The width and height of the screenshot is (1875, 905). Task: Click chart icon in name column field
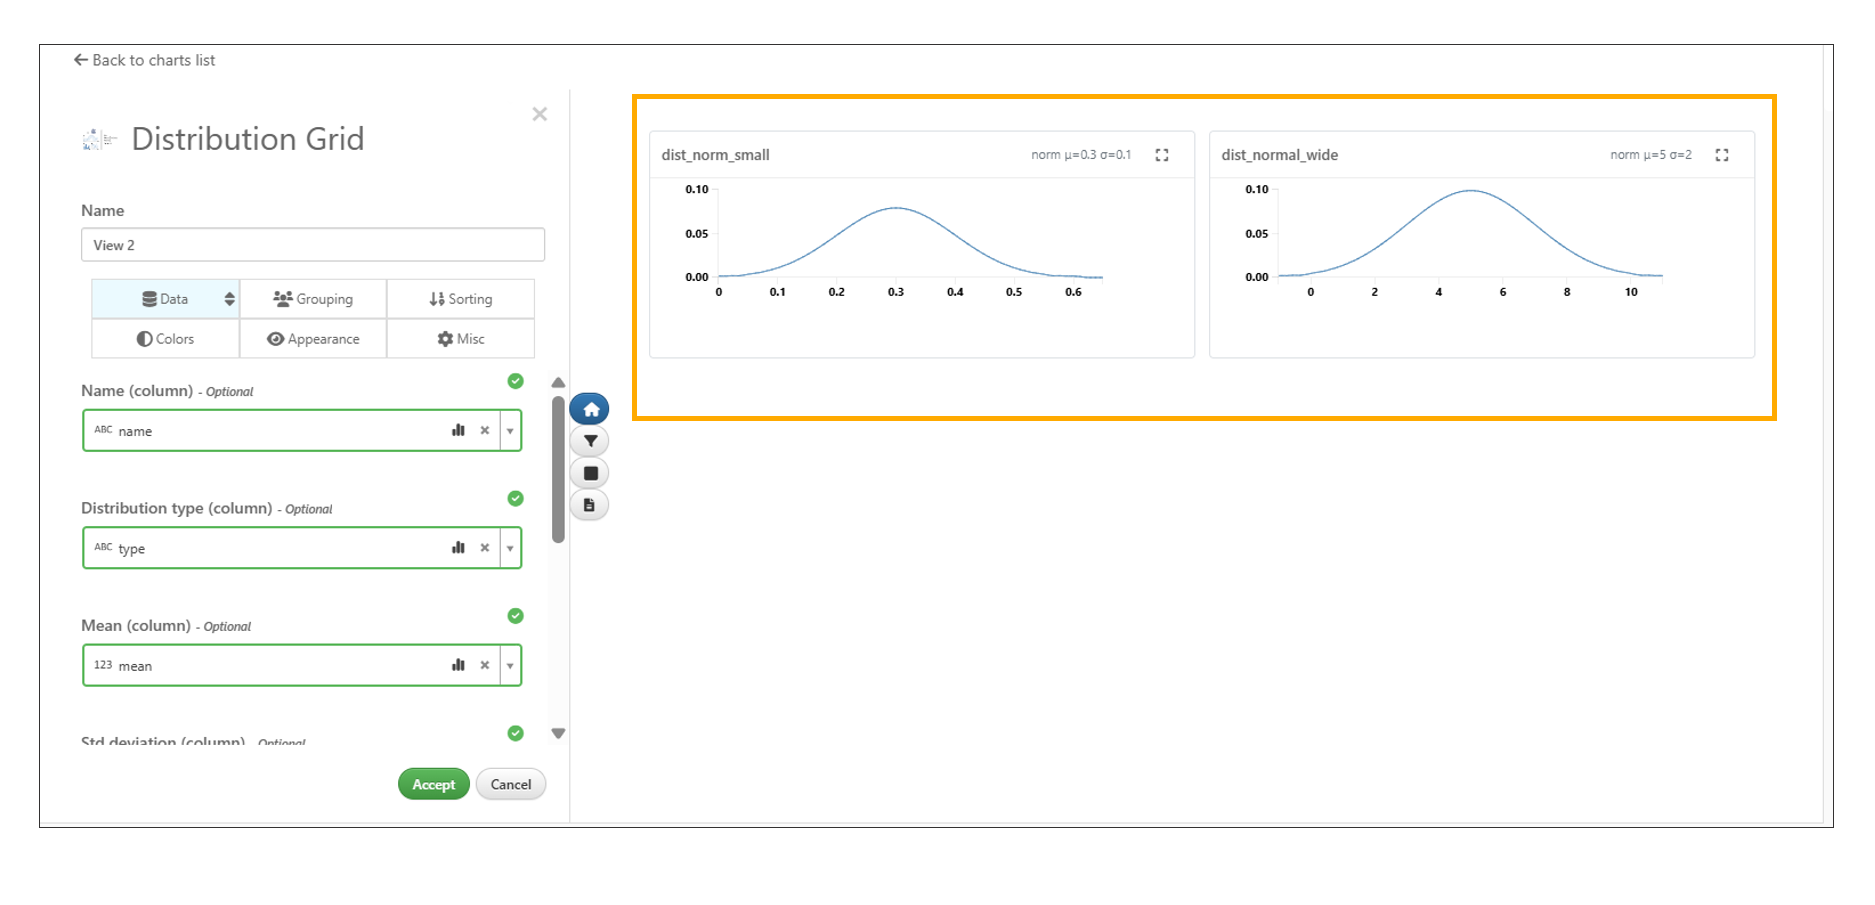pos(458,430)
